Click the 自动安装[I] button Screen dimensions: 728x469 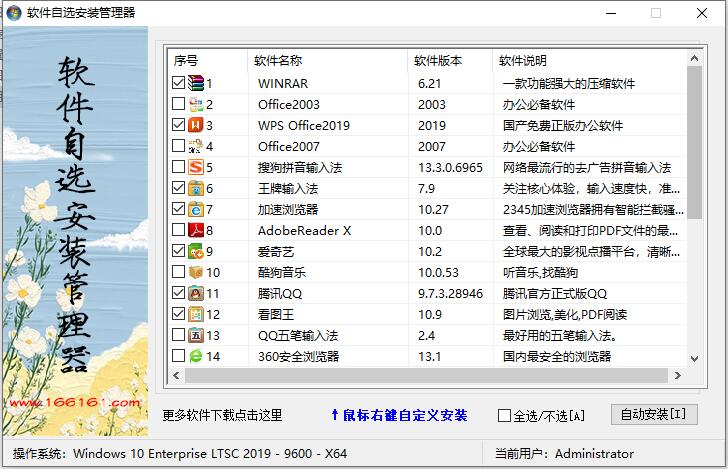click(x=654, y=414)
